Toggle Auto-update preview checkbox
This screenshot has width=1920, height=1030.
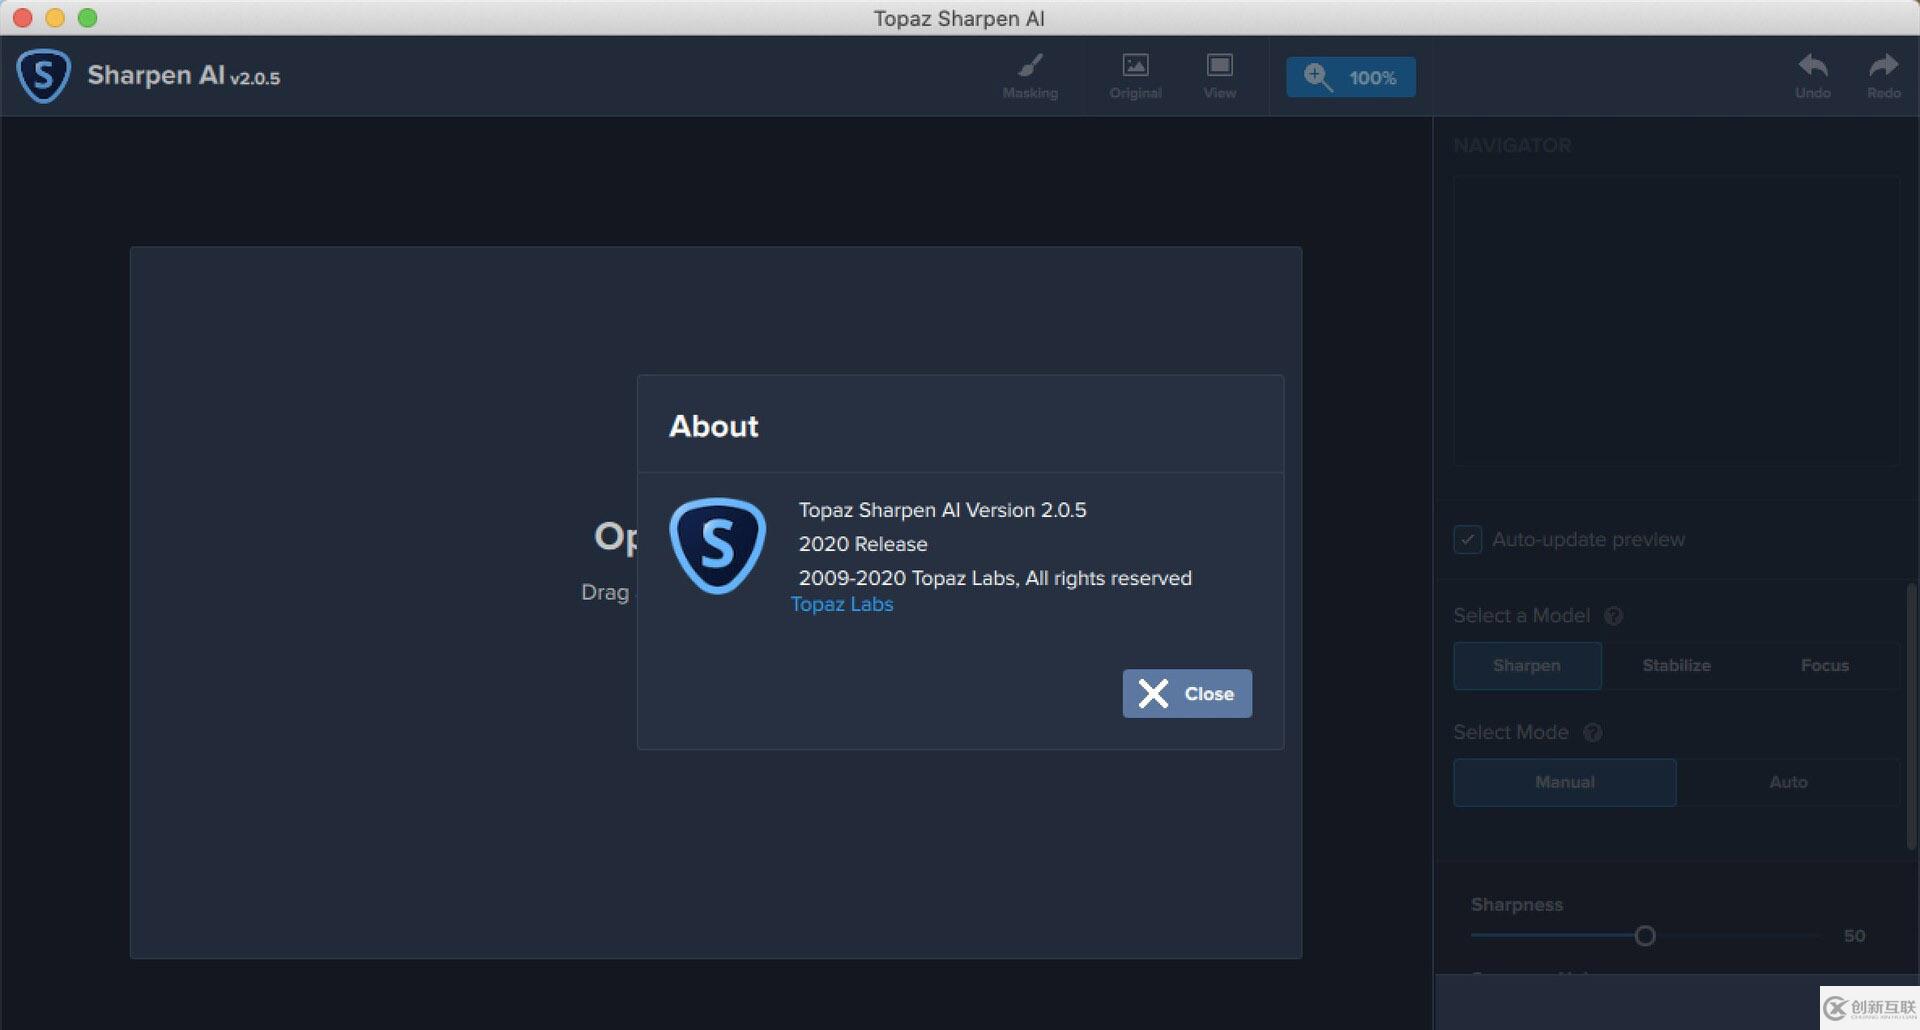[x=1467, y=540]
